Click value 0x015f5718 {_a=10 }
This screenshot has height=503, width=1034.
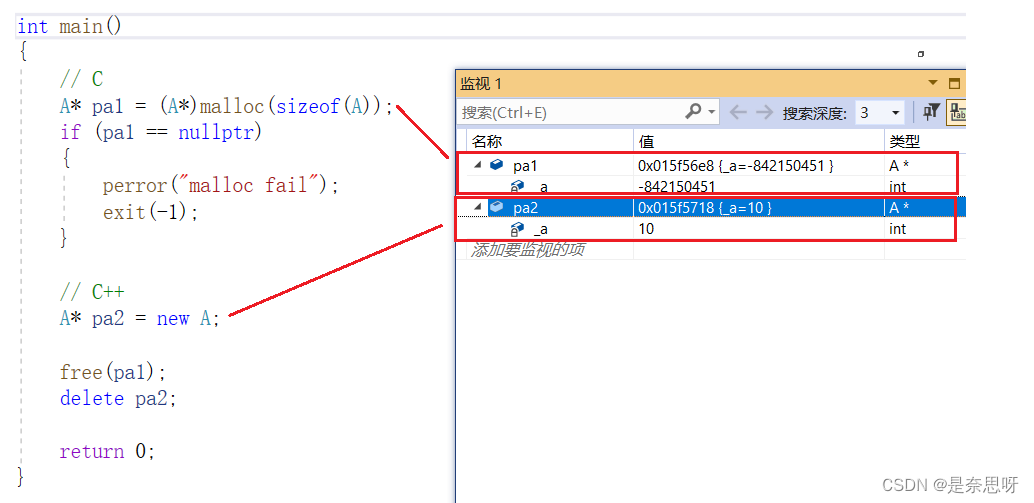tap(705, 208)
